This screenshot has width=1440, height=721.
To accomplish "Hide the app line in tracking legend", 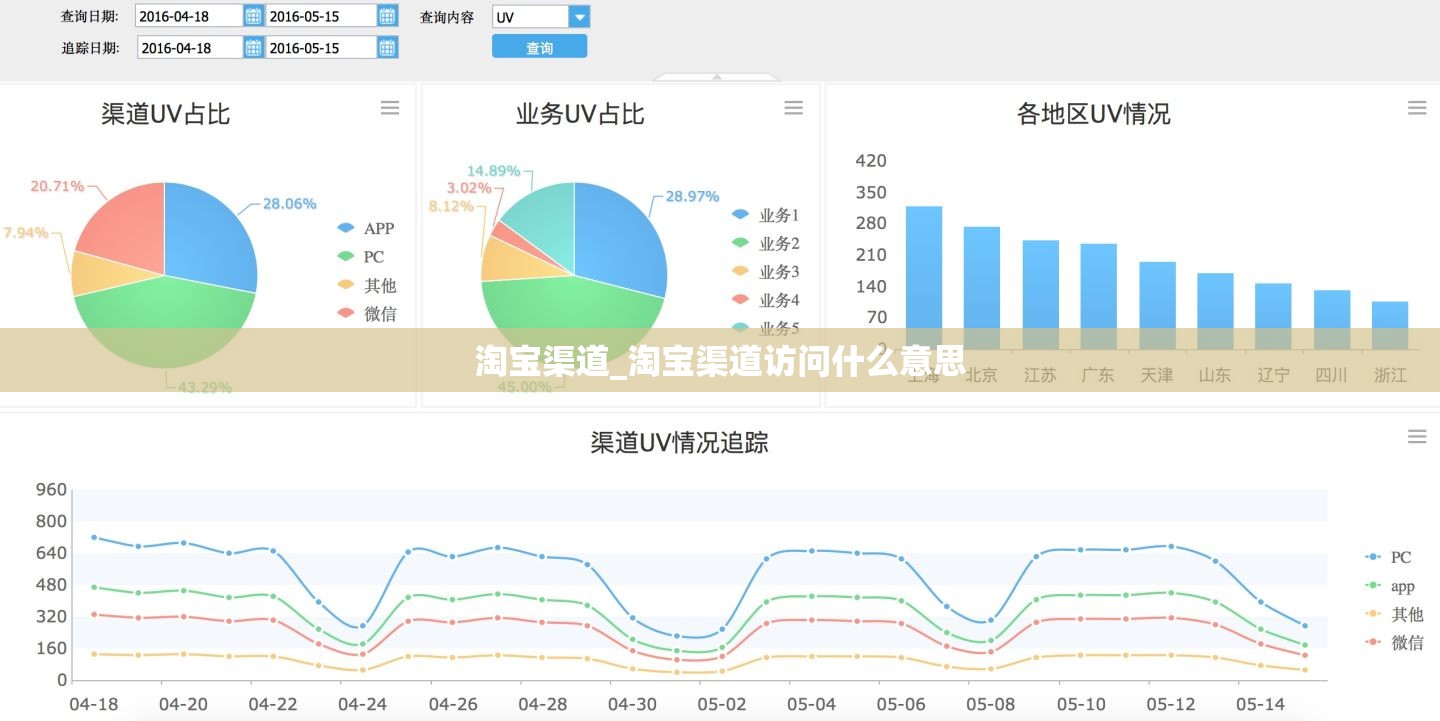I will (x=1390, y=586).
